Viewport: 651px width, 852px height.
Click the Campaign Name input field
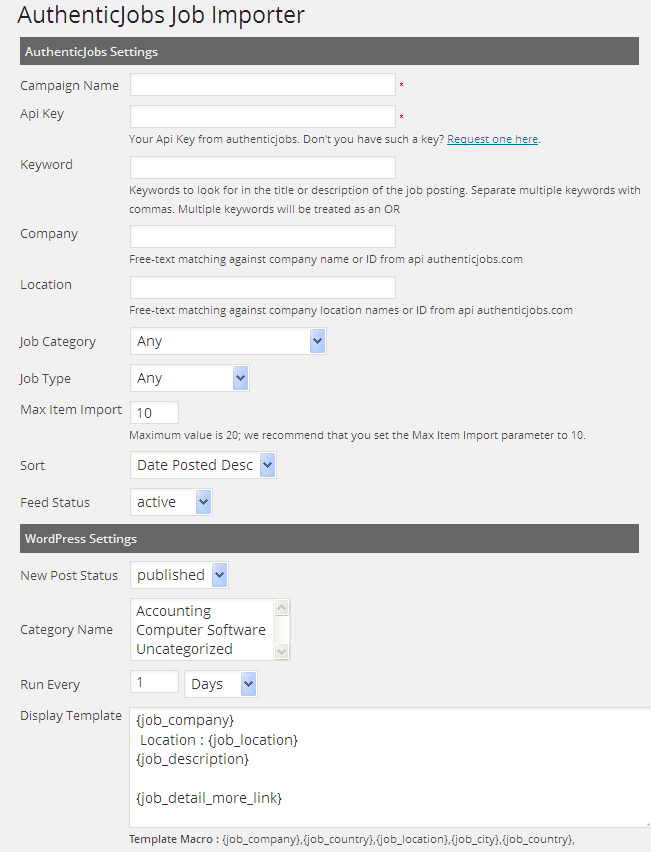[262, 85]
